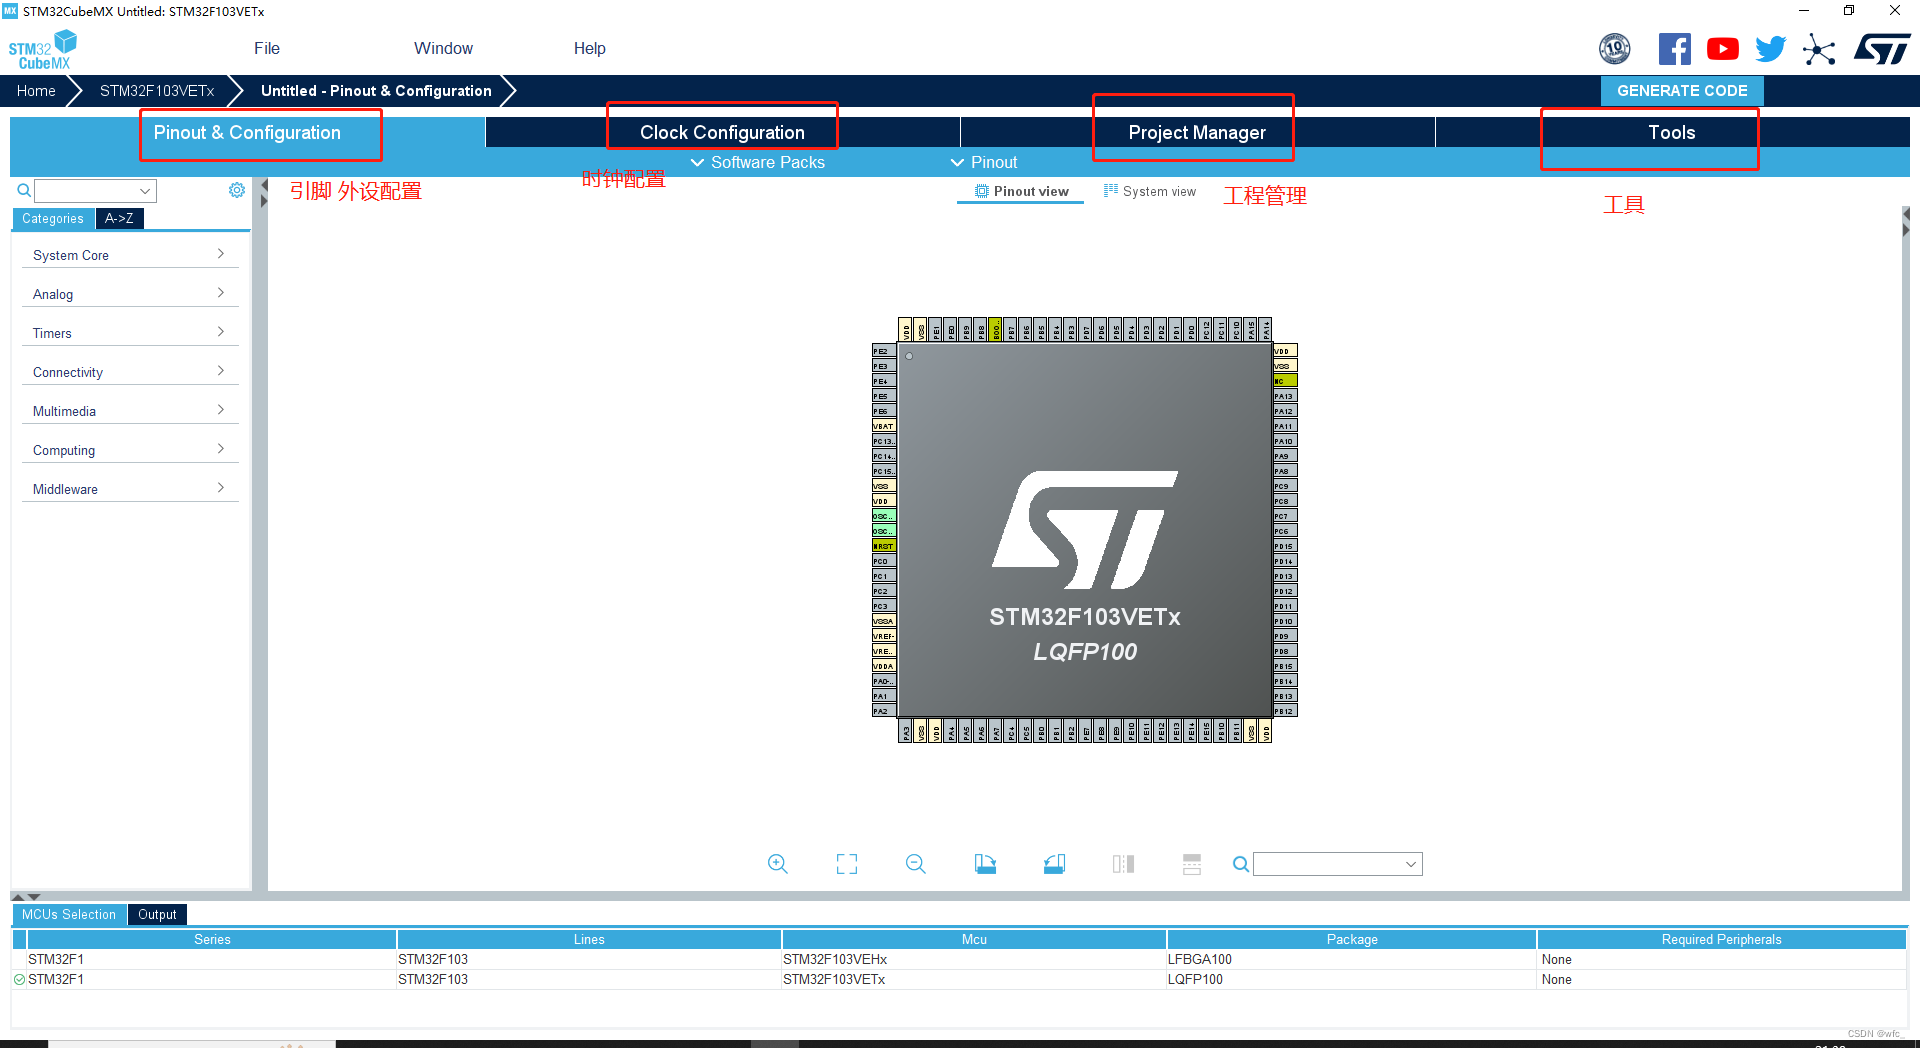Click the GENERATE CODE button
Viewport: 1920px width, 1048px height.
pyautogui.click(x=1681, y=90)
